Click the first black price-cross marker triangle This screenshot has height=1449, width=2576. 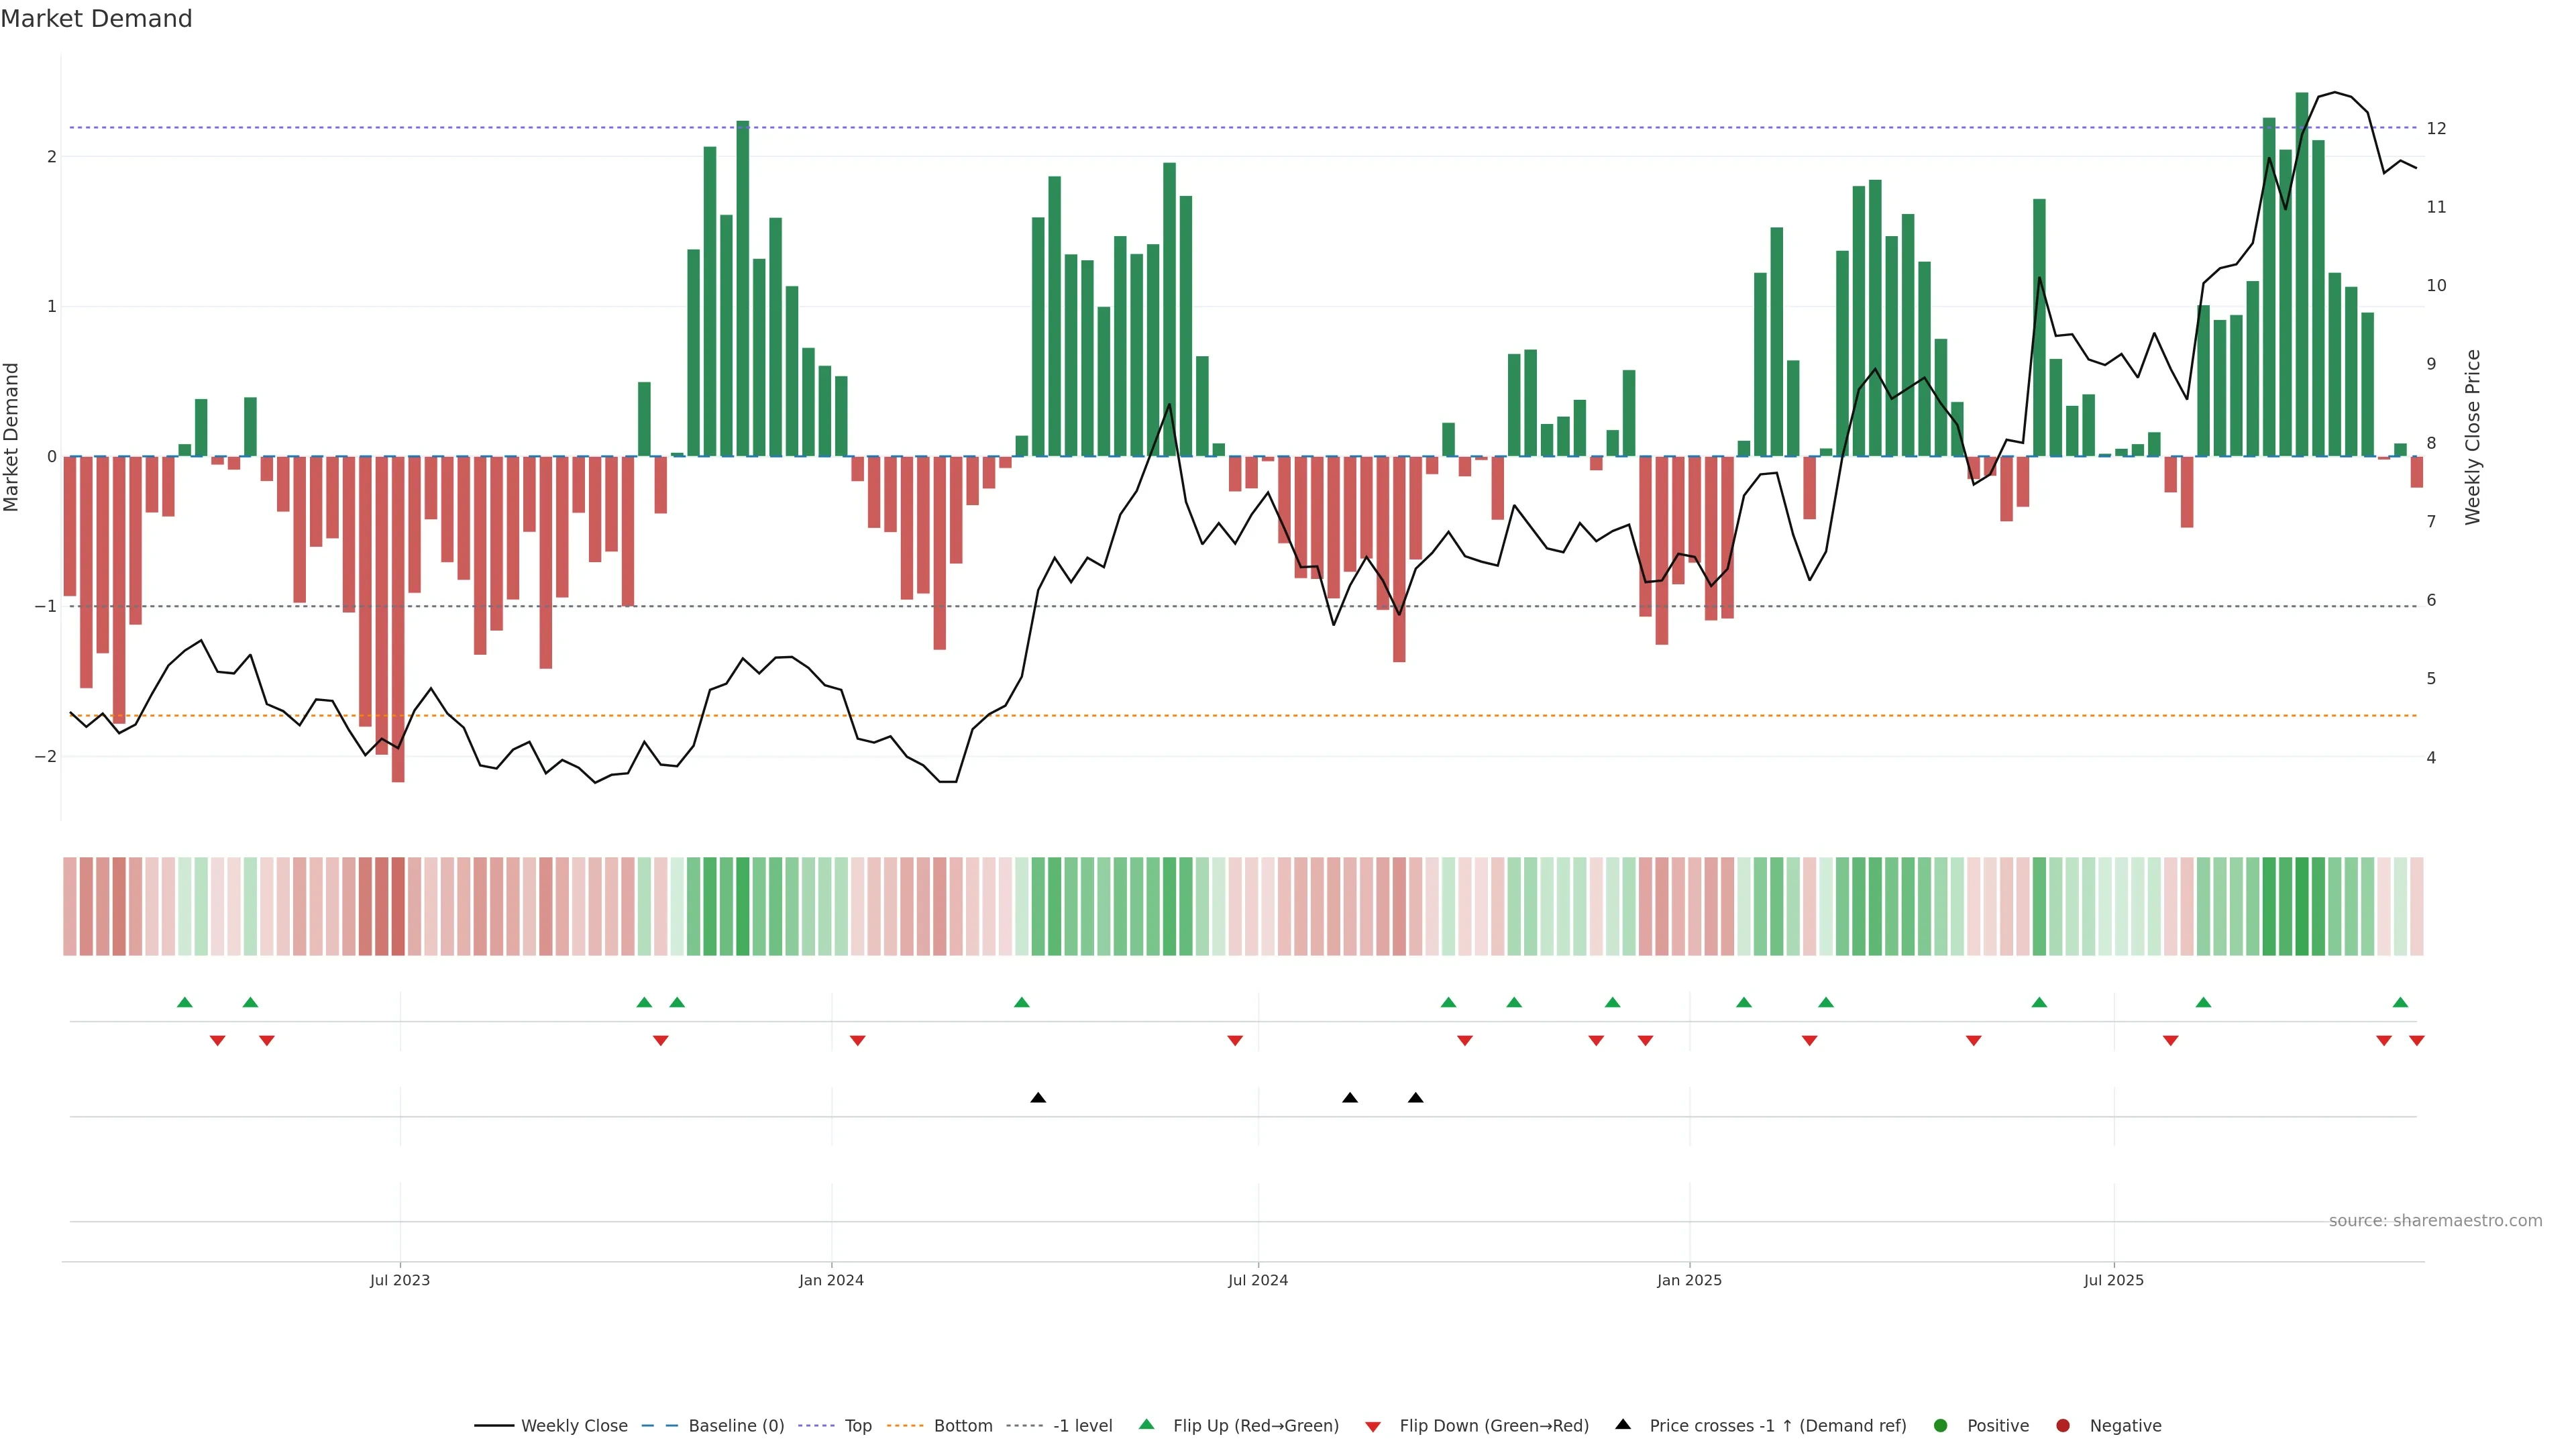pos(1038,1098)
